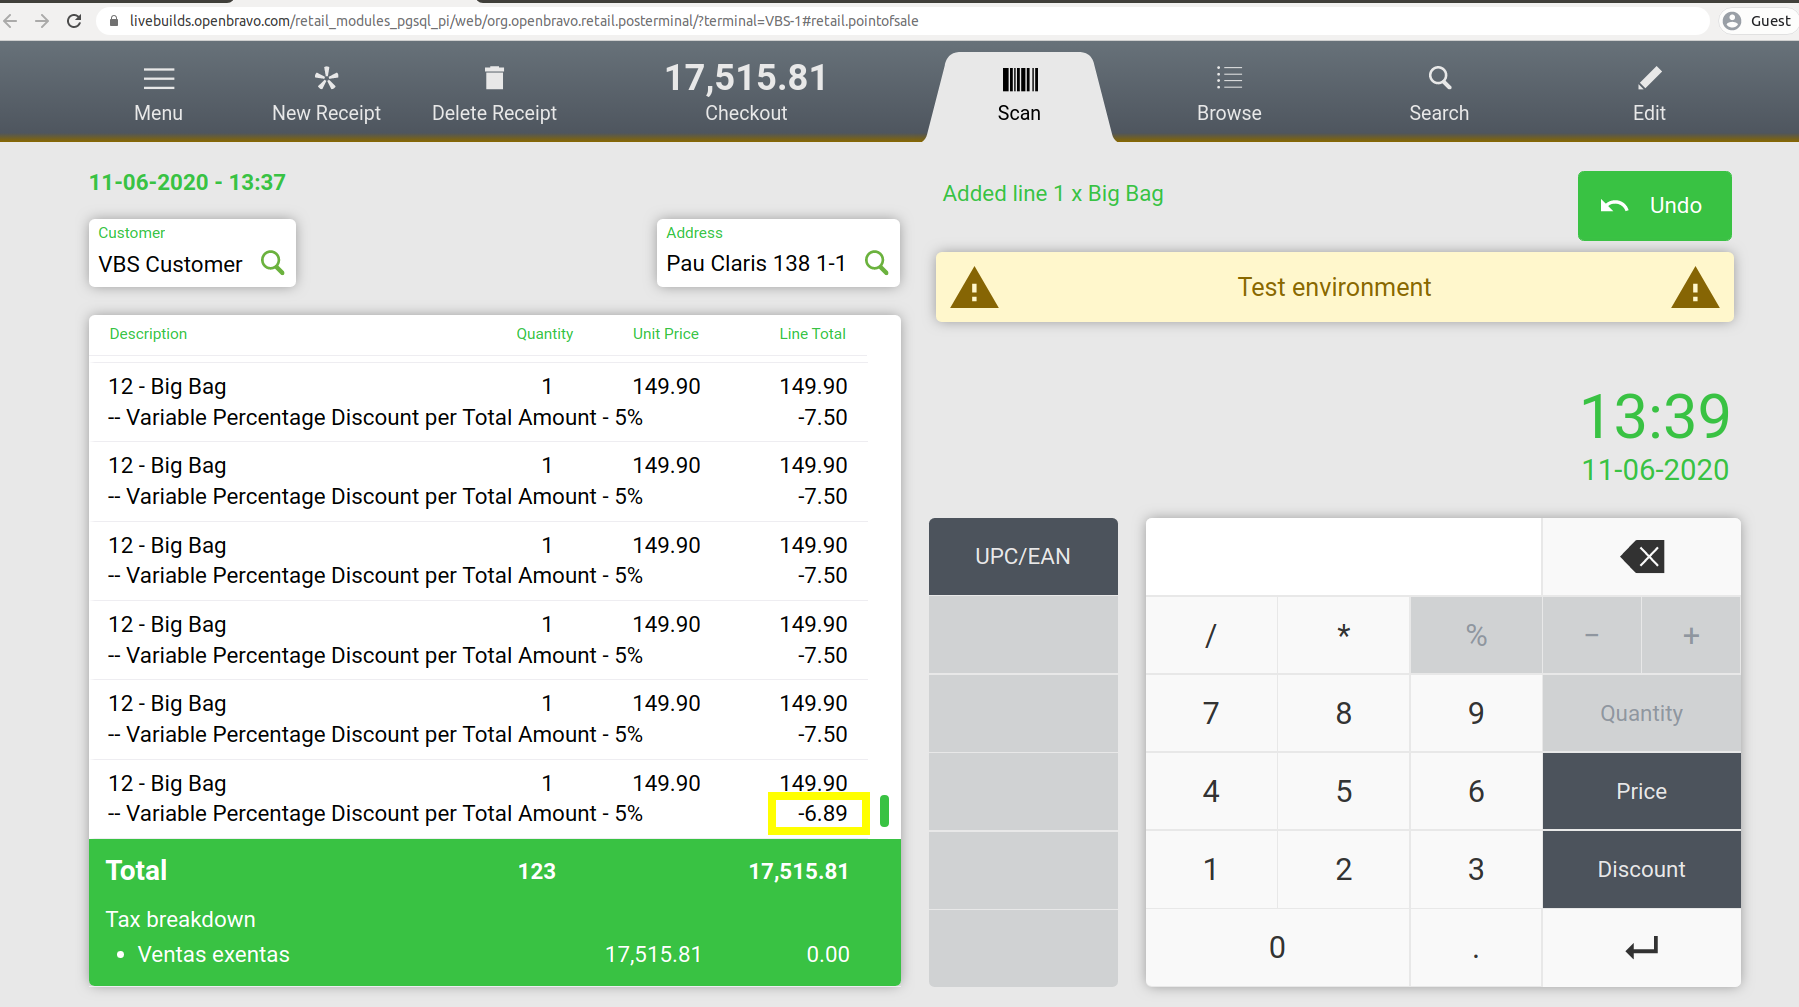1799x1007 pixels.
Task: Open the Address field Pau Claris 138 1-1
Action: pyautogui.click(x=778, y=253)
